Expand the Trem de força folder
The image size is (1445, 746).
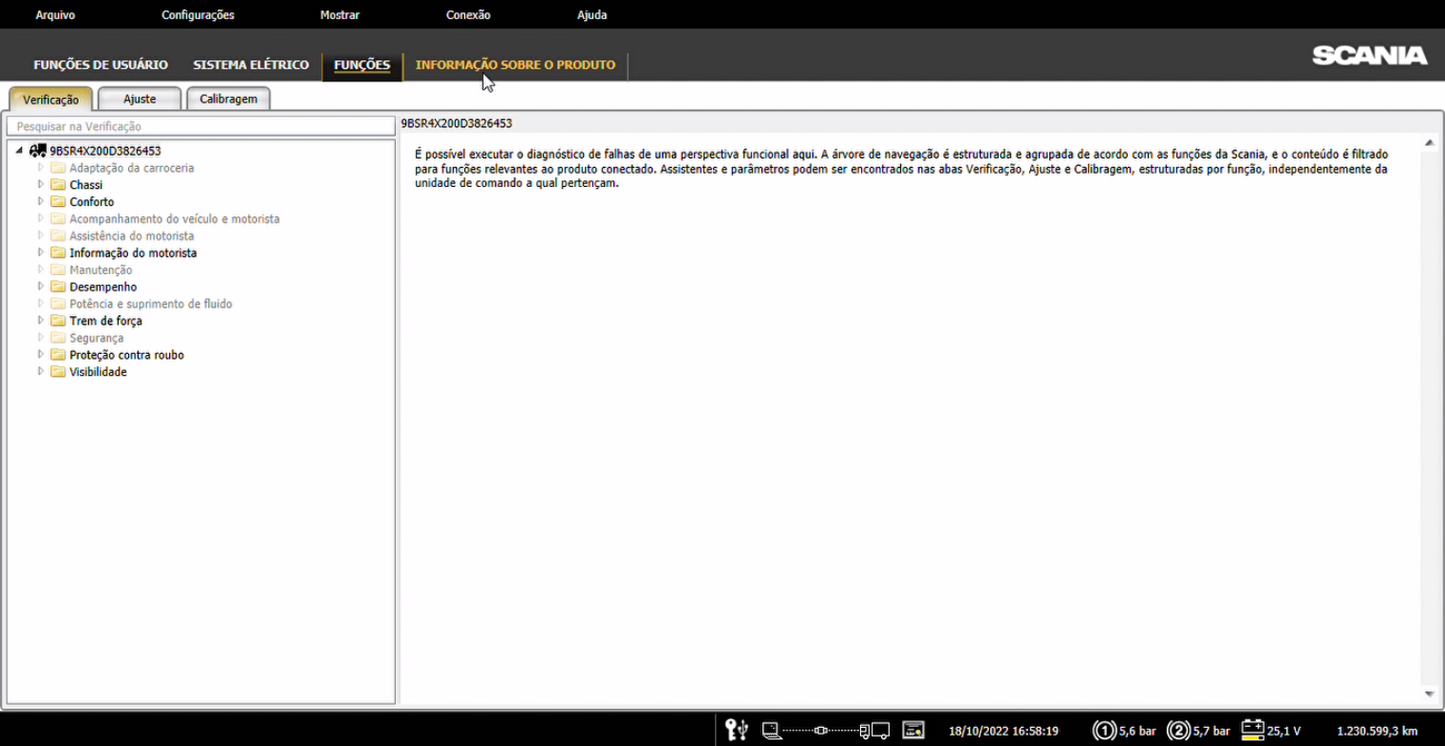pos(41,321)
